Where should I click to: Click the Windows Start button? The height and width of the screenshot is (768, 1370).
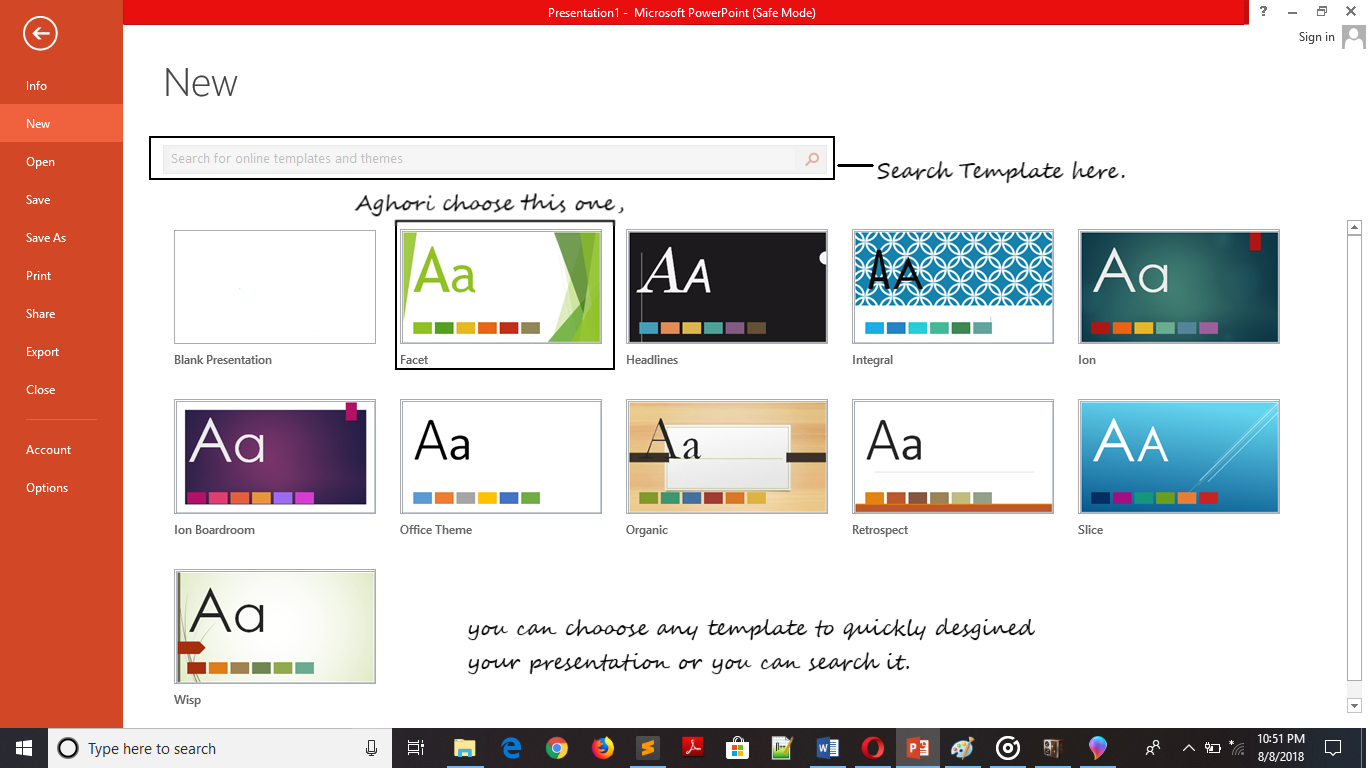tap(24, 748)
